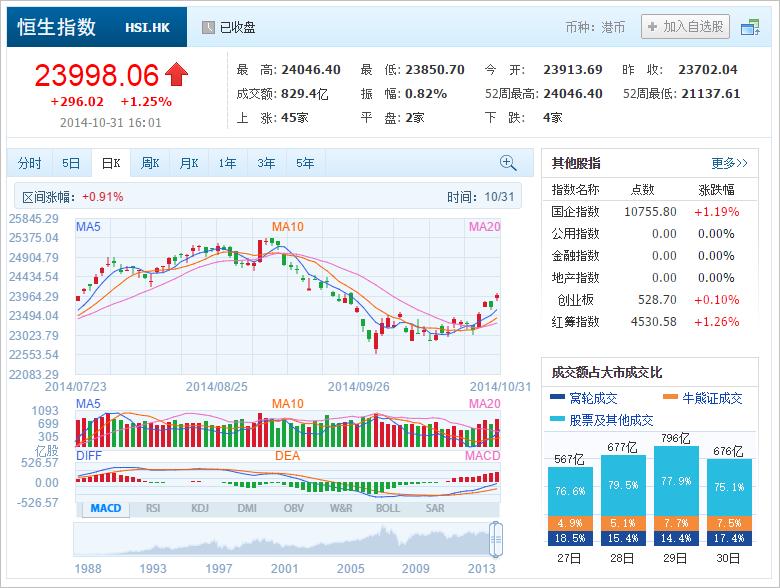Viewport: 780px width, 588px height.
Task: Click dark blue 窝轮成交 legend swatch
Action: [x=557, y=397]
